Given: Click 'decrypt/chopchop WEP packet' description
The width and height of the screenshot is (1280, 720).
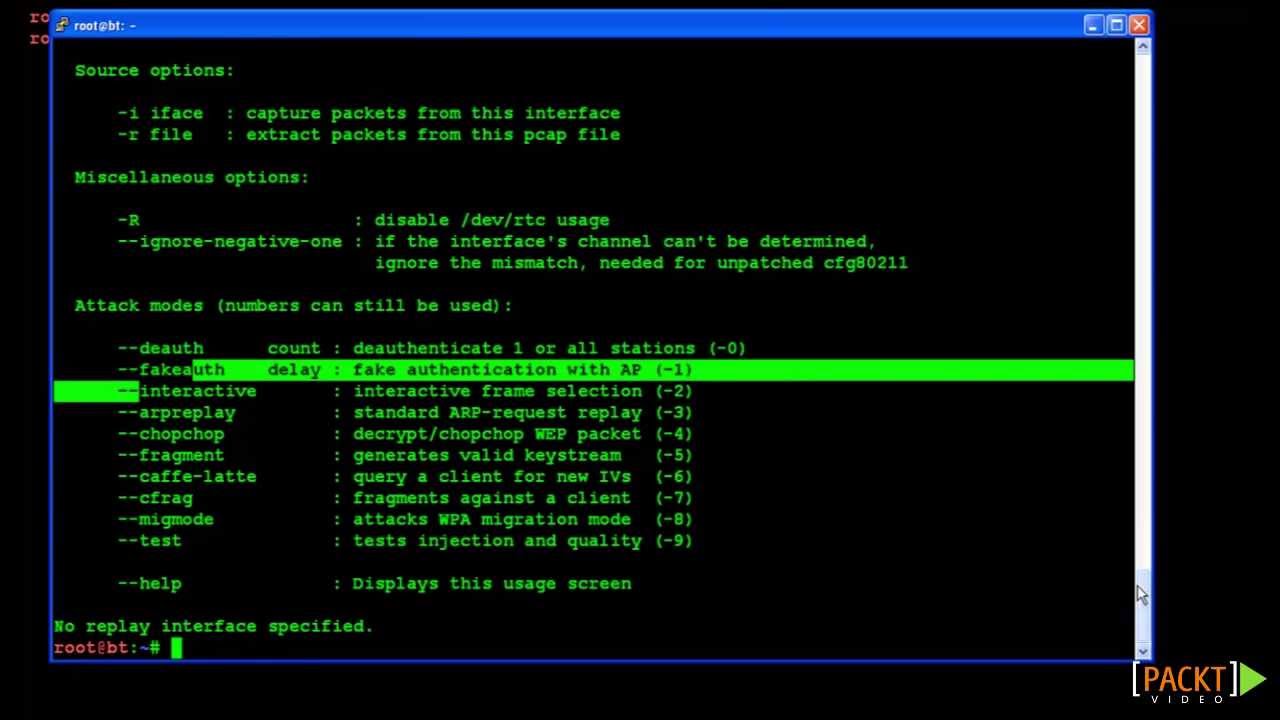Looking at the screenshot, I should [x=497, y=435].
